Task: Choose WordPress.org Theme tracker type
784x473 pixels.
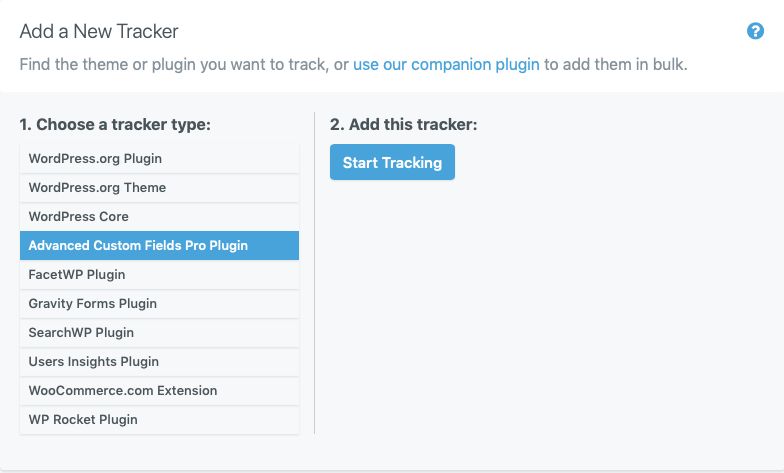Action: tap(160, 188)
